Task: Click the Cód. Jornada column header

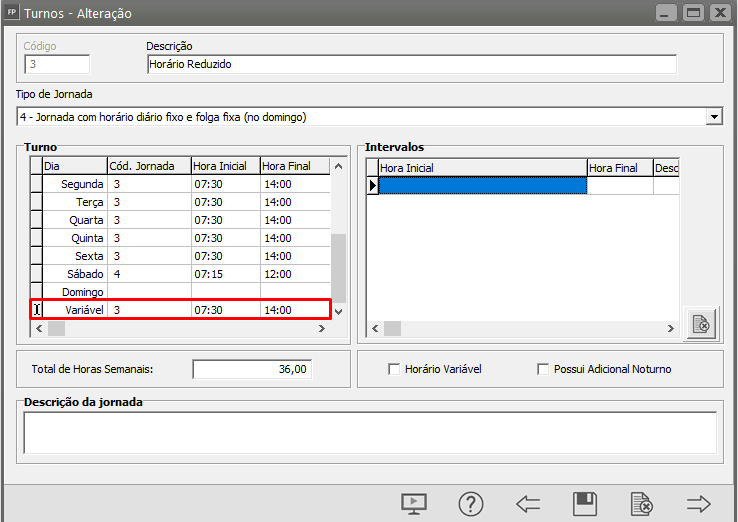Action: (148, 166)
